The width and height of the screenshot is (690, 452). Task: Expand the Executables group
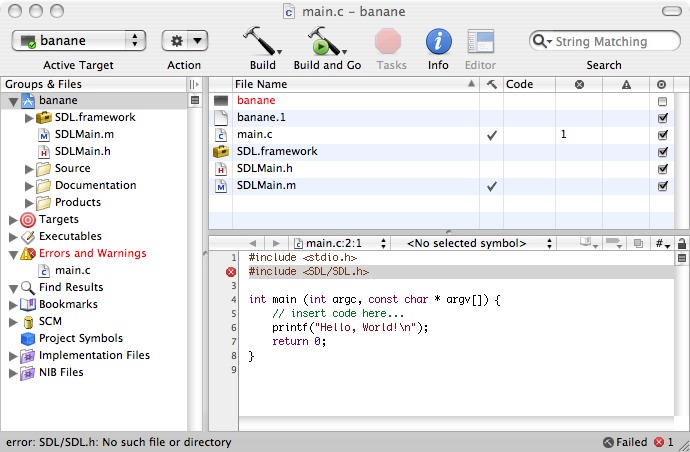tap(13, 237)
